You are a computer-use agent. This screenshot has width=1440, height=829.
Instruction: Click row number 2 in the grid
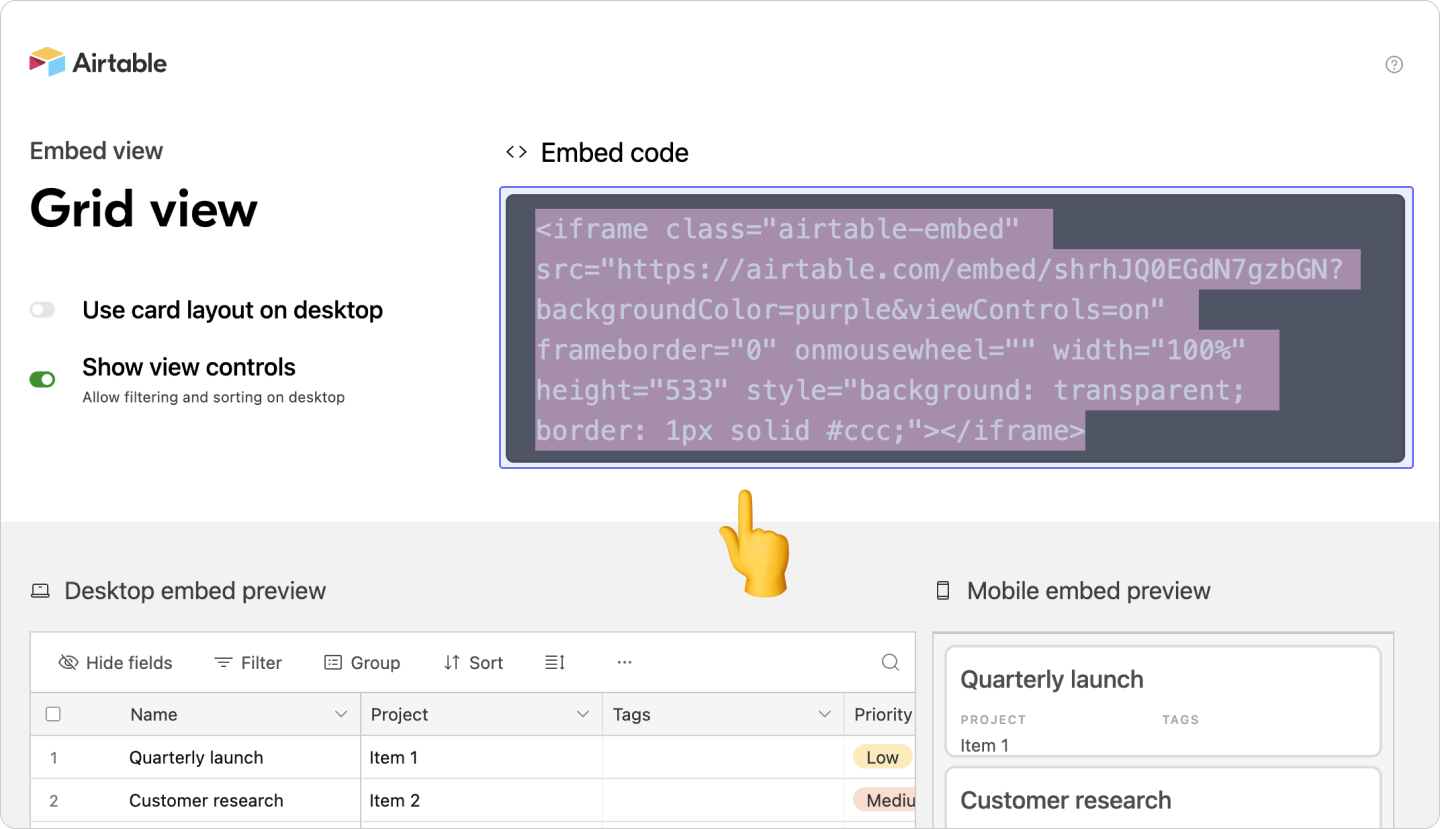[53, 801]
